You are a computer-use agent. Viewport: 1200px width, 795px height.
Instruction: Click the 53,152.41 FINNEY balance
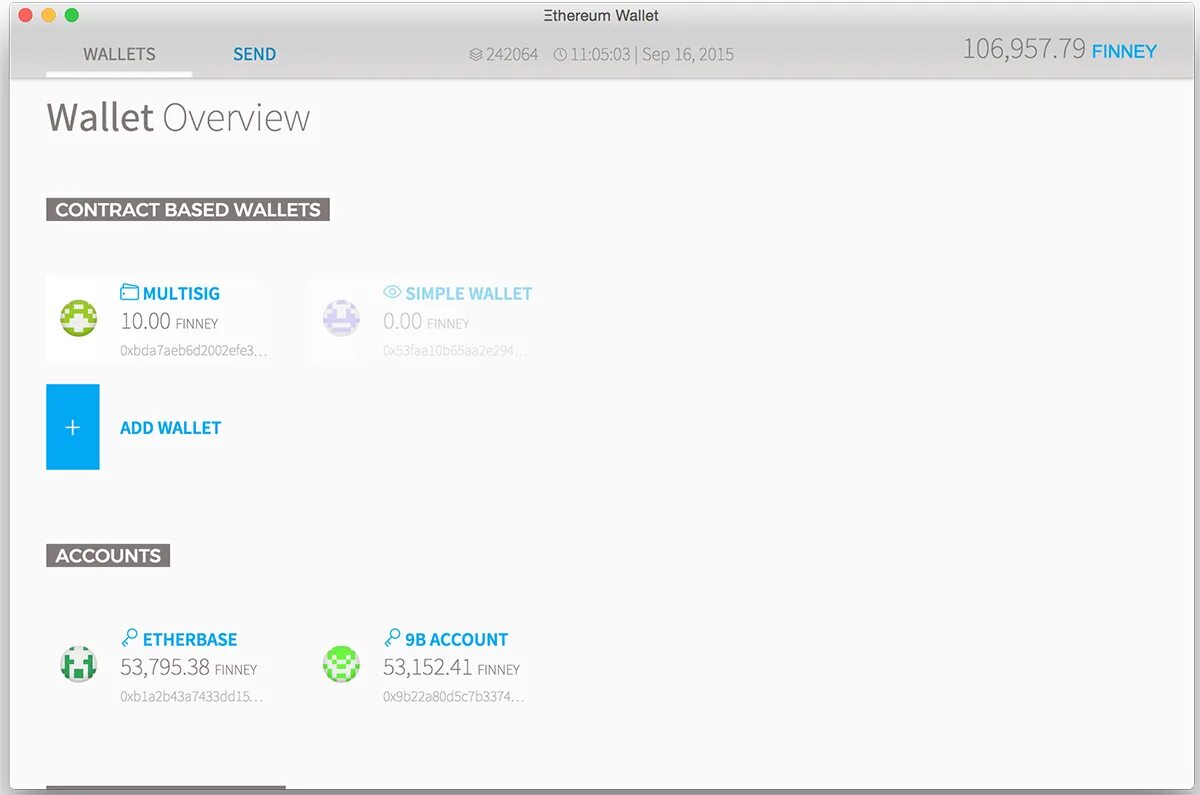click(451, 667)
